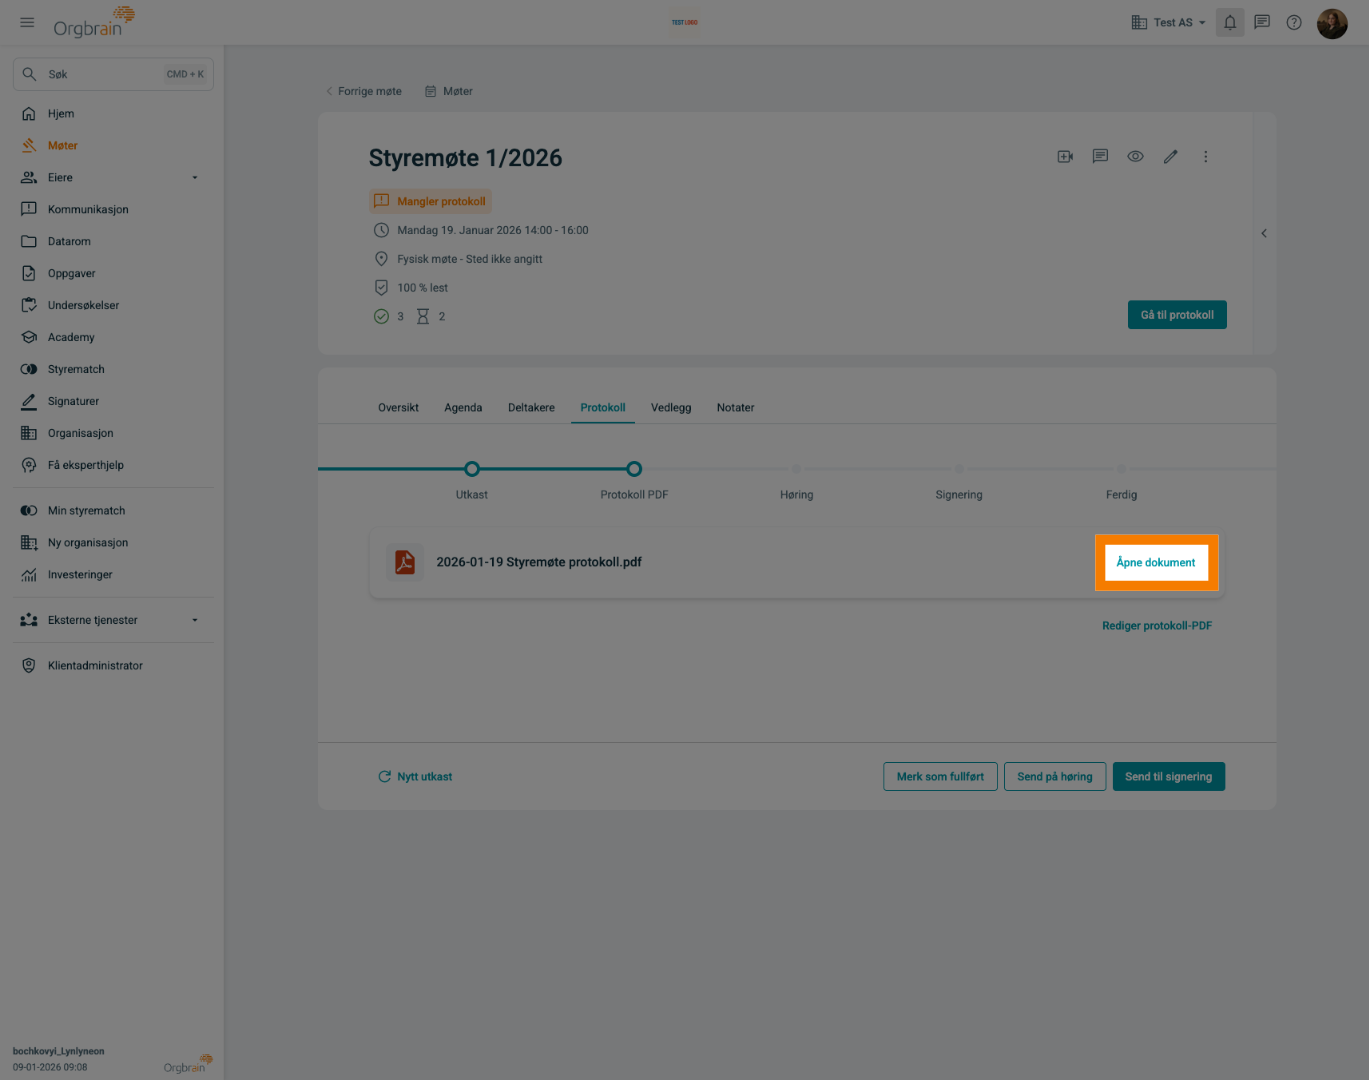Click the Søk search field
Viewport: 1369px width, 1080px height.
coord(113,74)
